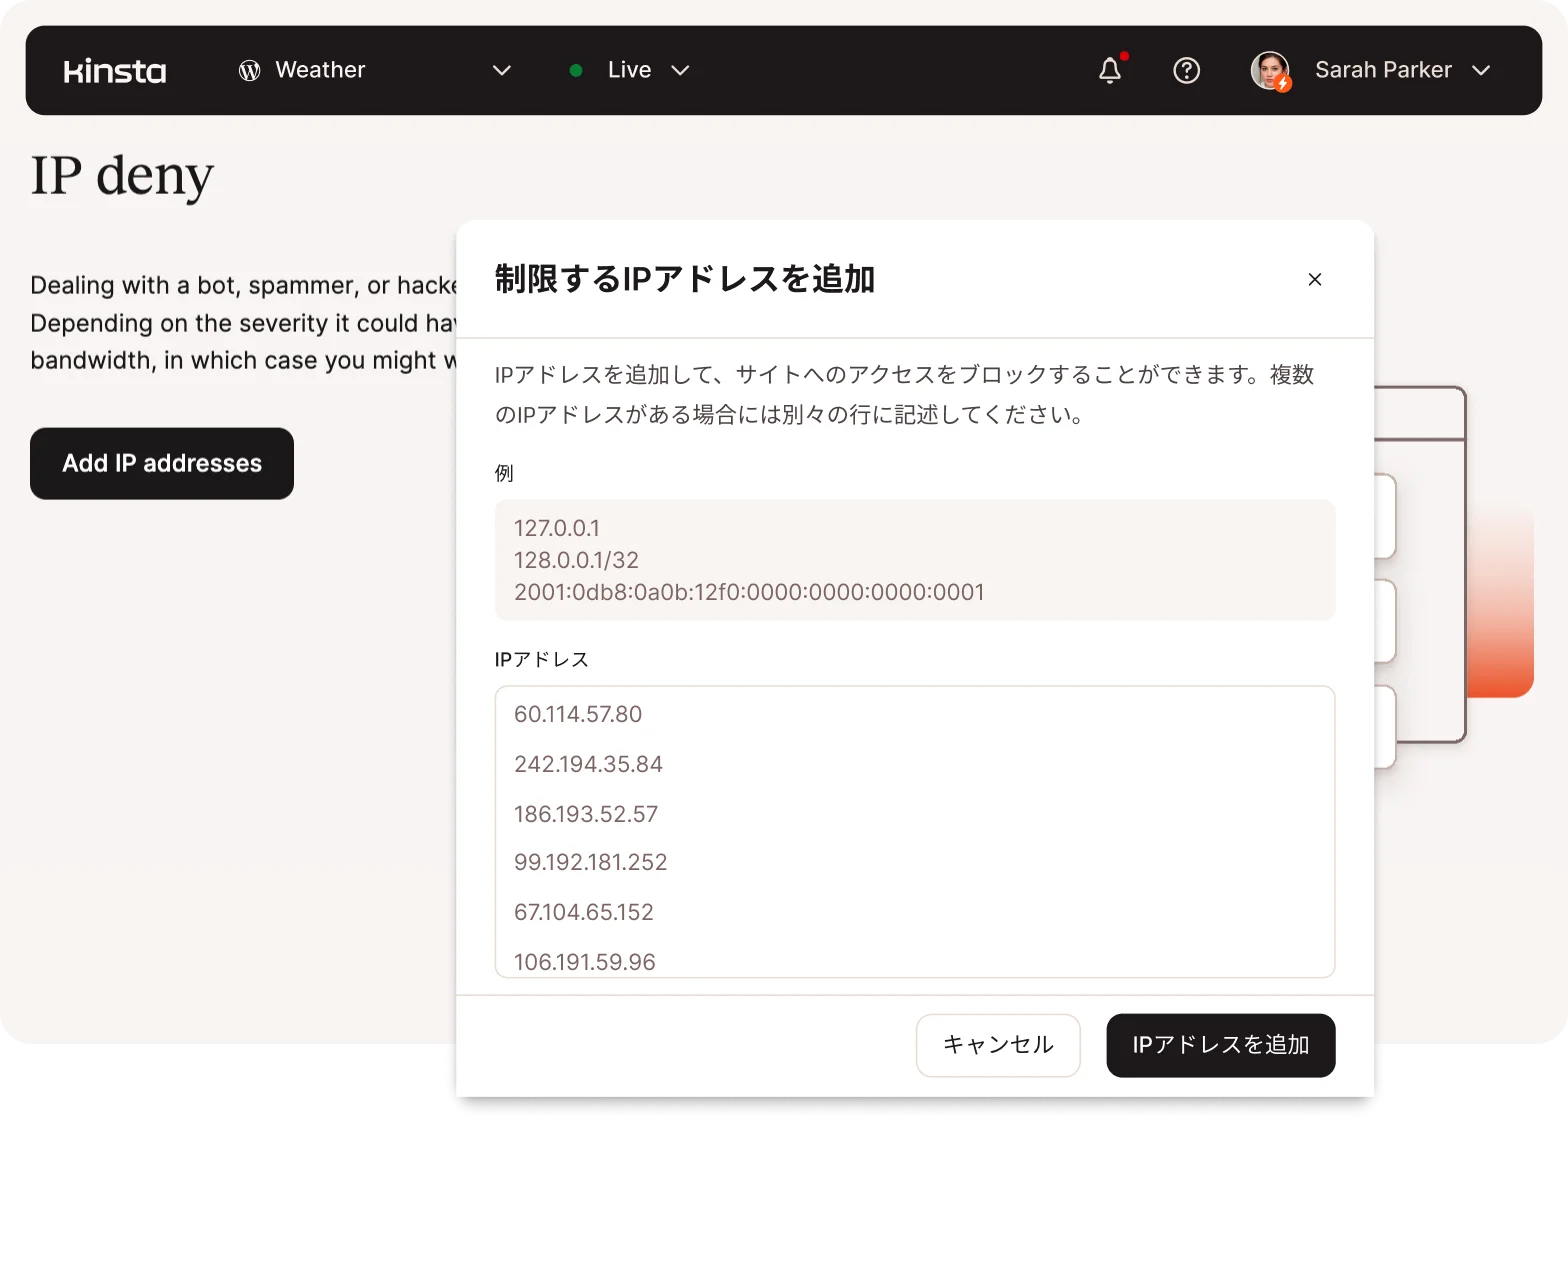Click the キャンセル button
The width and height of the screenshot is (1568, 1280).
(998, 1045)
